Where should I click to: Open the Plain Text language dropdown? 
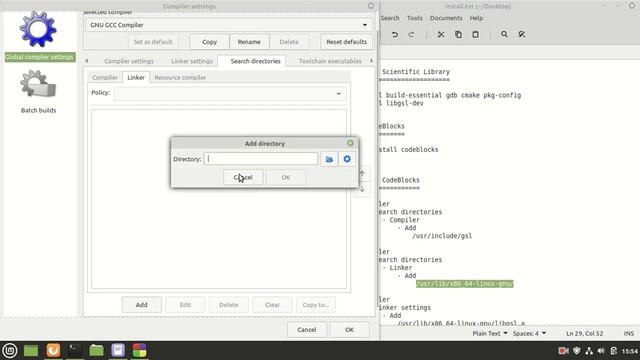[x=490, y=333]
